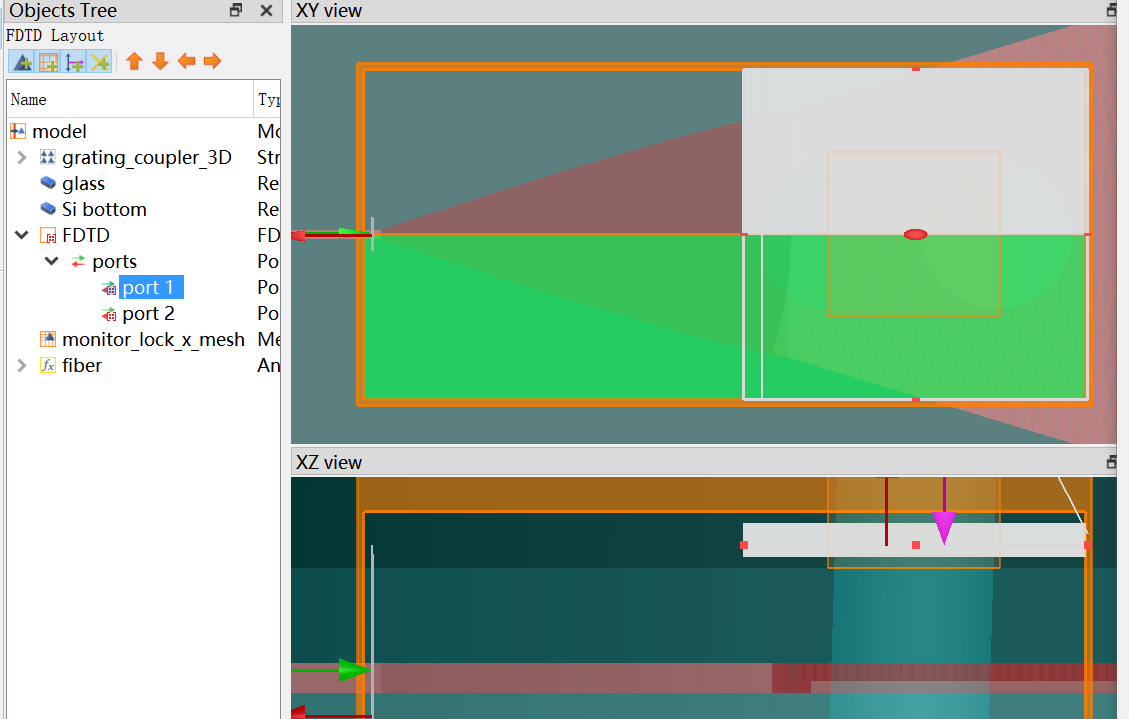The width and height of the screenshot is (1129, 719).
Task: Toggle the sources filter icon
Action: (x=73, y=62)
